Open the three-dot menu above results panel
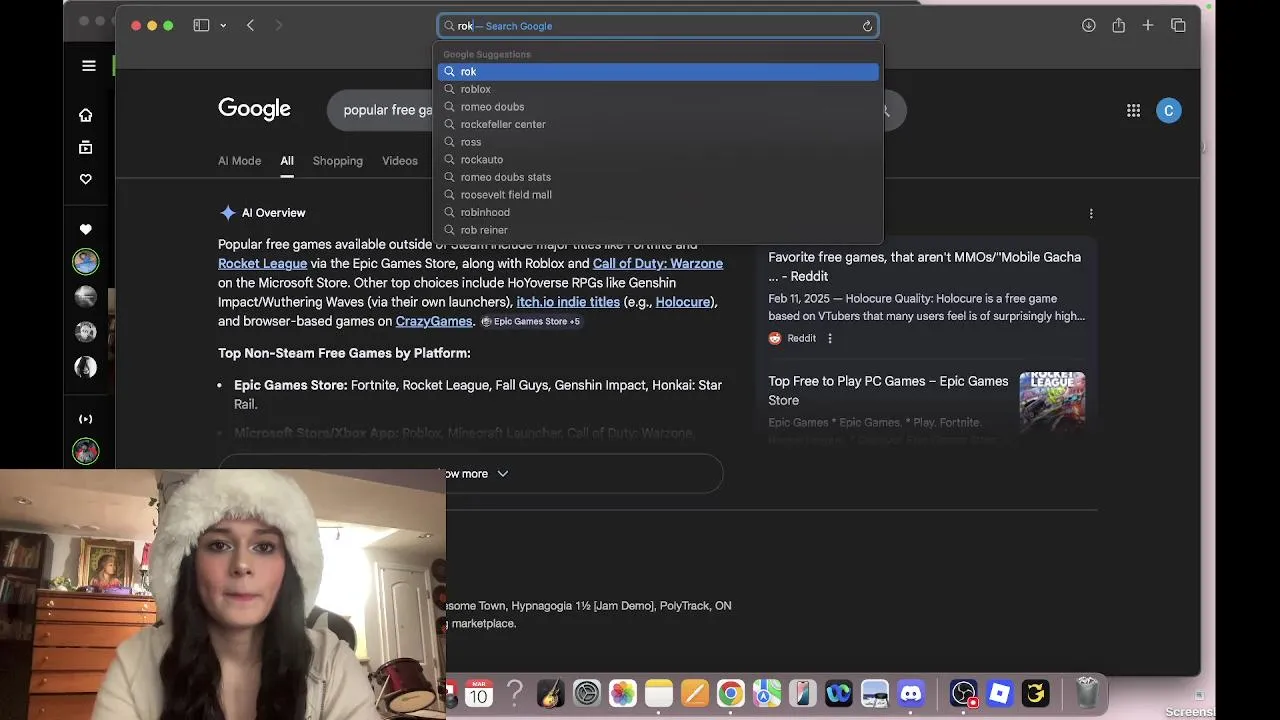The height and width of the screenshot is (720, 1280). coord(1091,213)
